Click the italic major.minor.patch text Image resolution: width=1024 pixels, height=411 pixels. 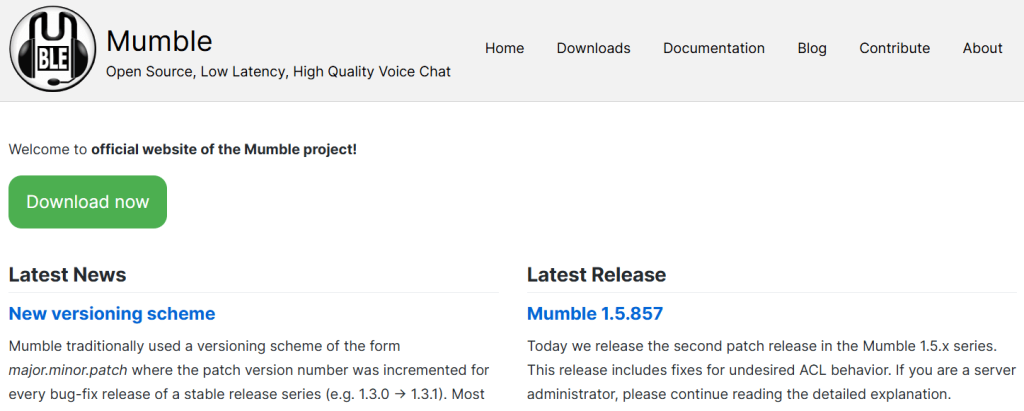(68, 370)
